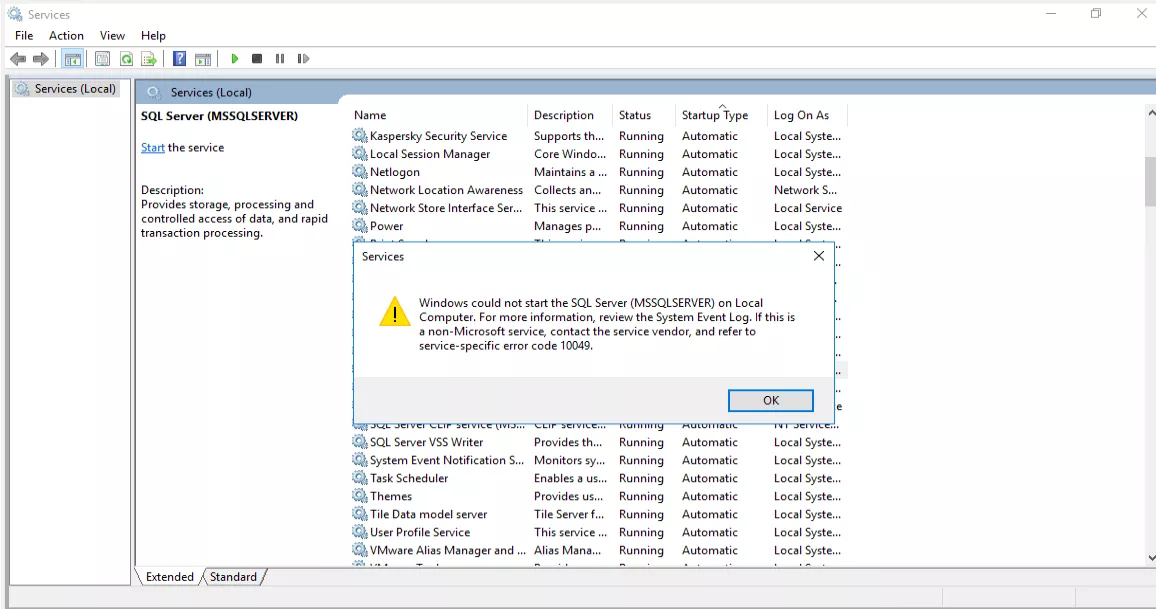Restart the service with the toolbar restart icon
This screenshot has height=609, width=1156.
coord(303,59)
